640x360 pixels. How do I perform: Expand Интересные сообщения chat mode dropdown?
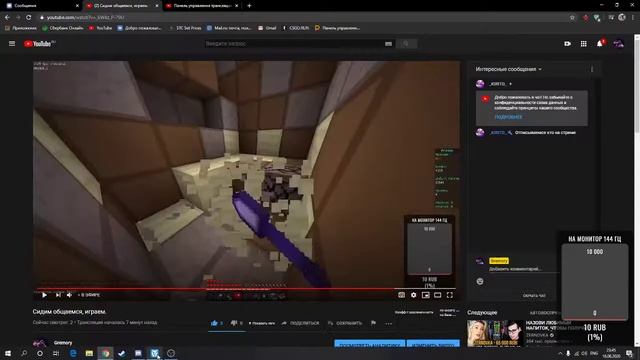(x=509, y=69)
